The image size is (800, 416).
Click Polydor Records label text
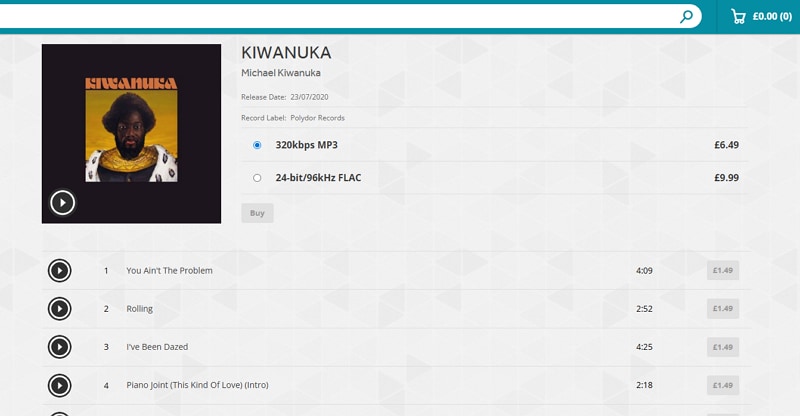click(x=317, y=118)
